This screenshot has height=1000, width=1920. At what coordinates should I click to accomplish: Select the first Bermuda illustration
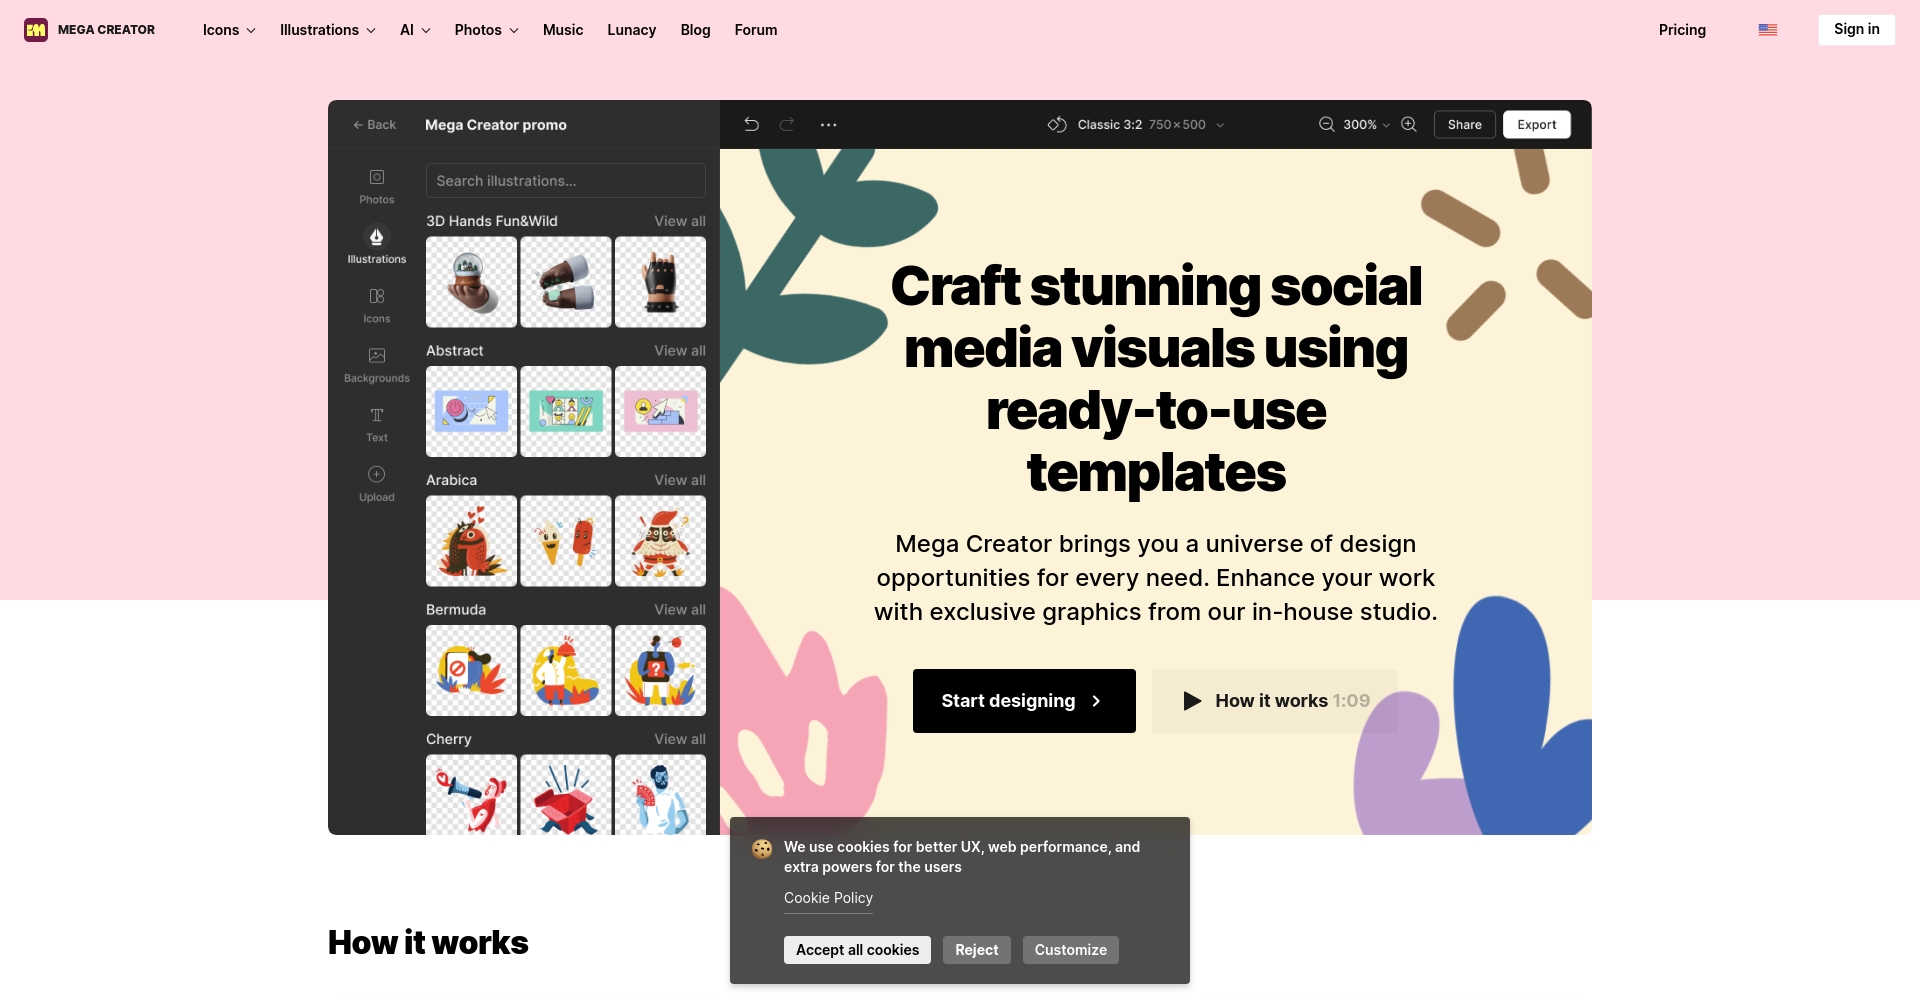pos(472,671)
